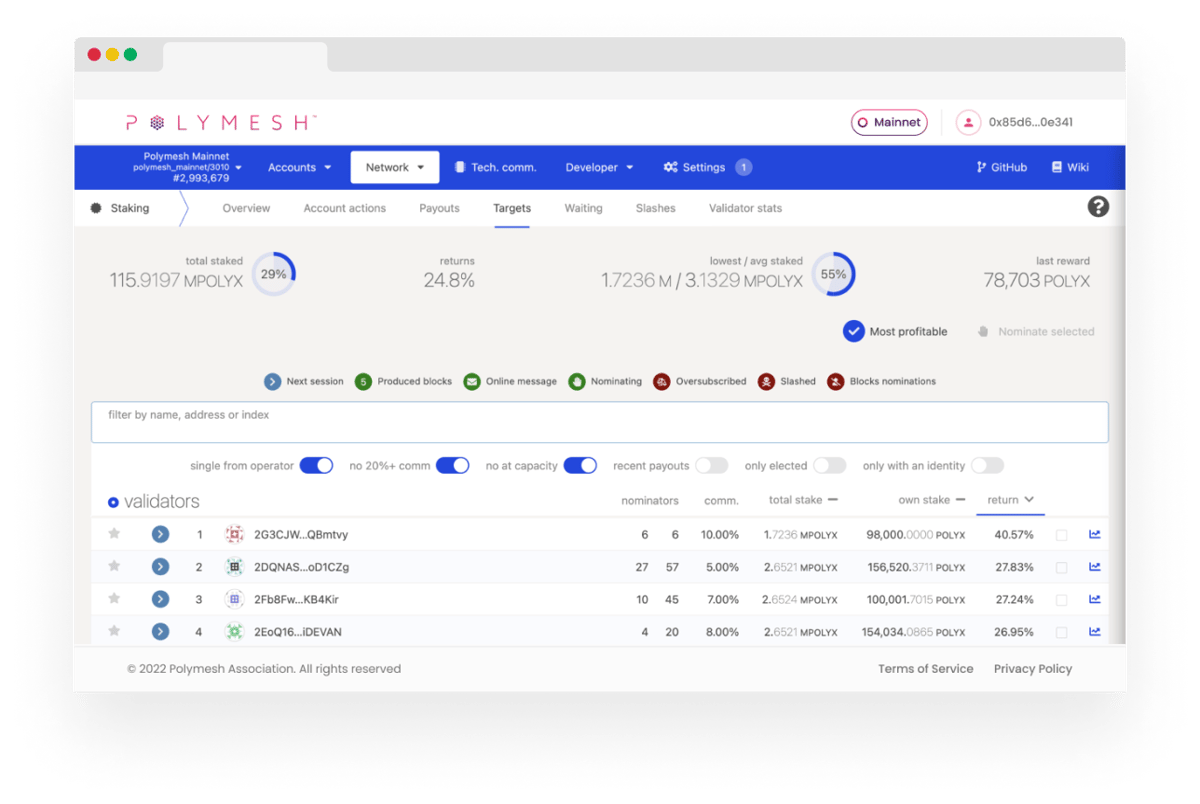Screen dimensions: 1200x804
Task: Favorite validator 2Fb8Fw...KB4Kir with star
Action: pyautogui.click(x=114, y=599)
